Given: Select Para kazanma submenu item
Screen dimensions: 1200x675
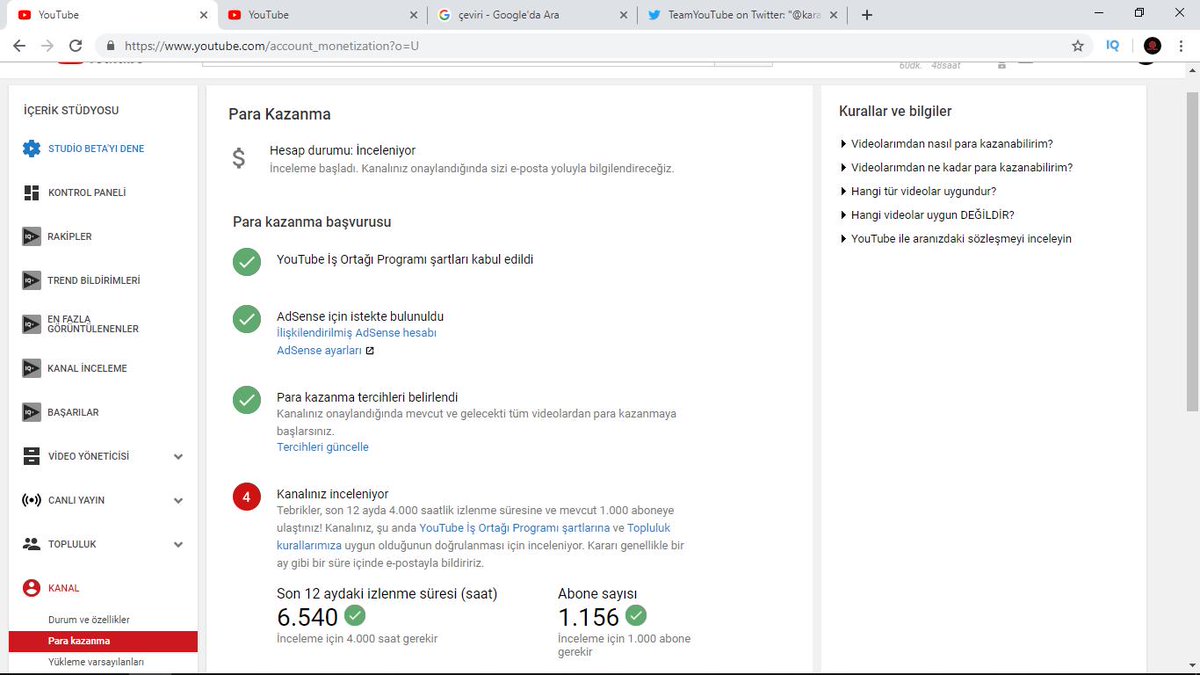Looking at the screenshot, I should pyautogui.click(x=103, y=641).
